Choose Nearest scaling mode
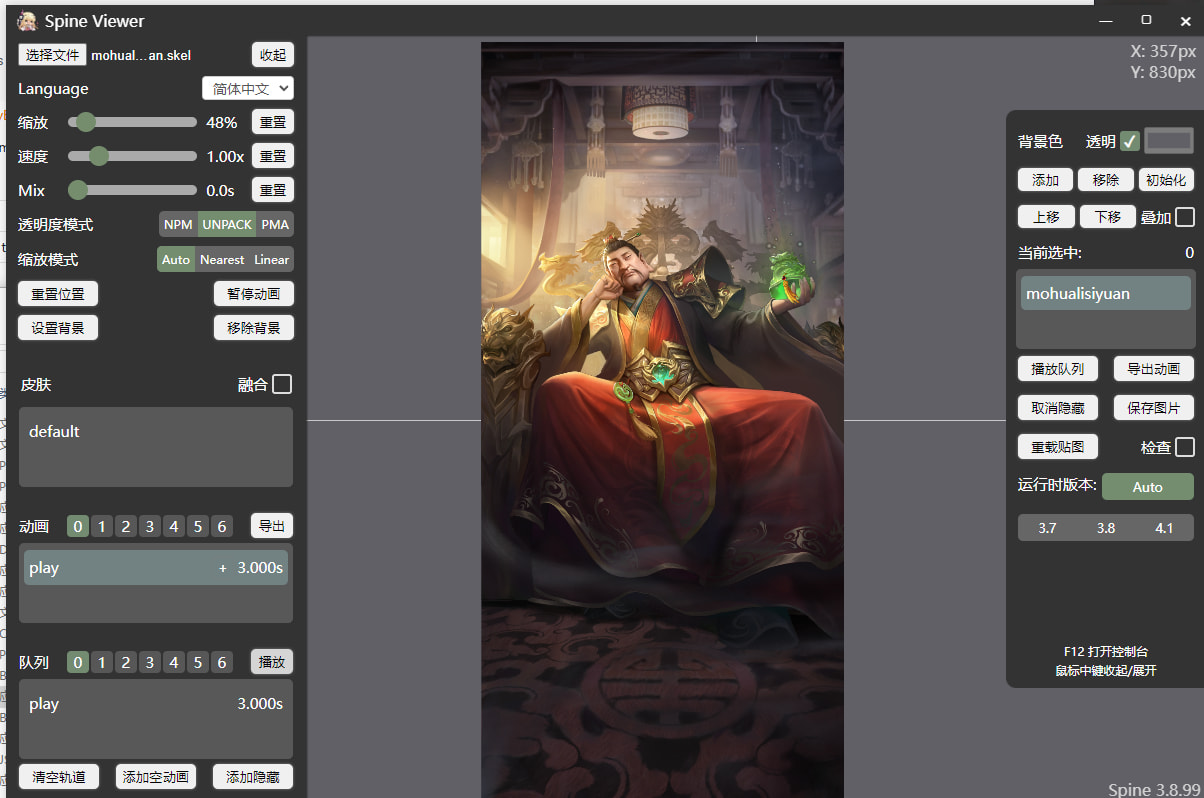Screen dimensions: 1204x798 pos(222,259)
